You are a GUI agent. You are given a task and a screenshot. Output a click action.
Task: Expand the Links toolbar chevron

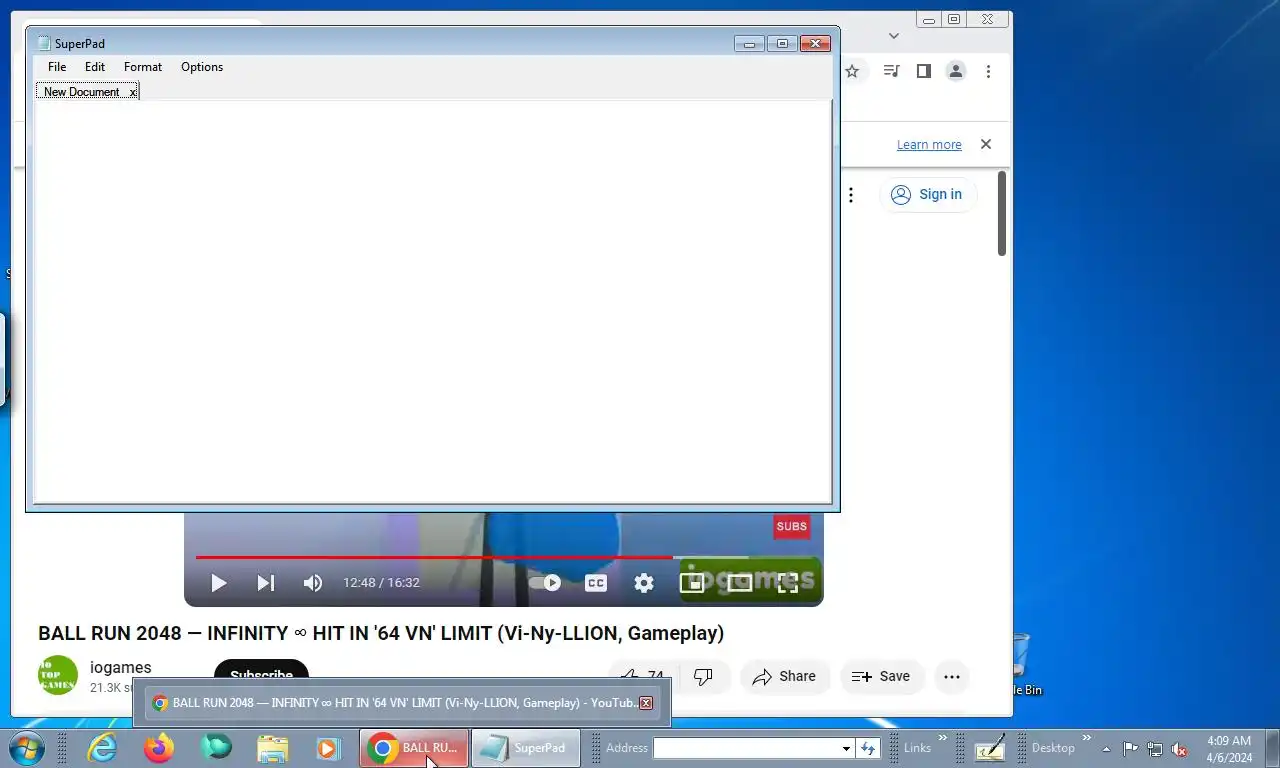[942, 739]
